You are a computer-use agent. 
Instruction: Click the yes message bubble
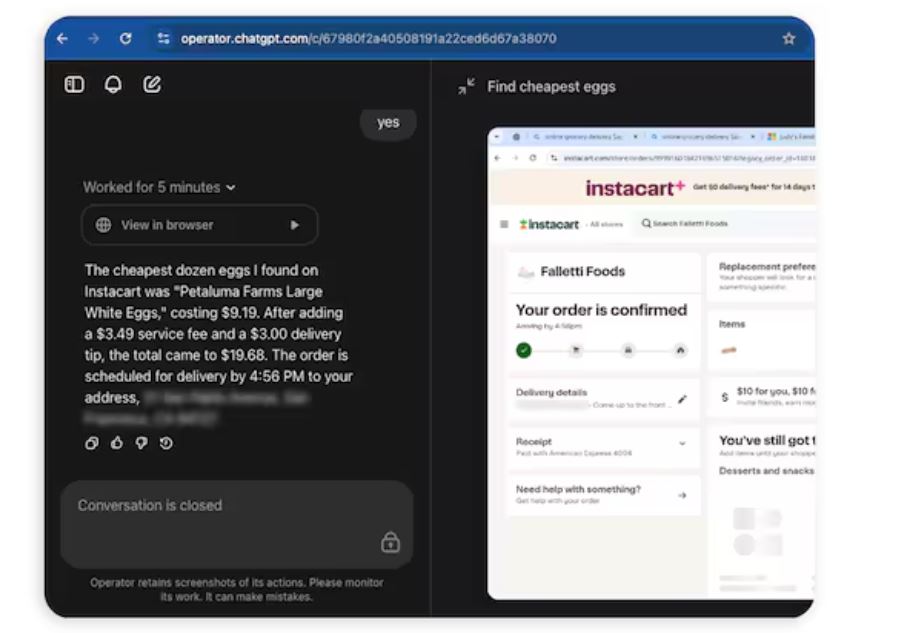pyautogui.click(x=388, y=122)
